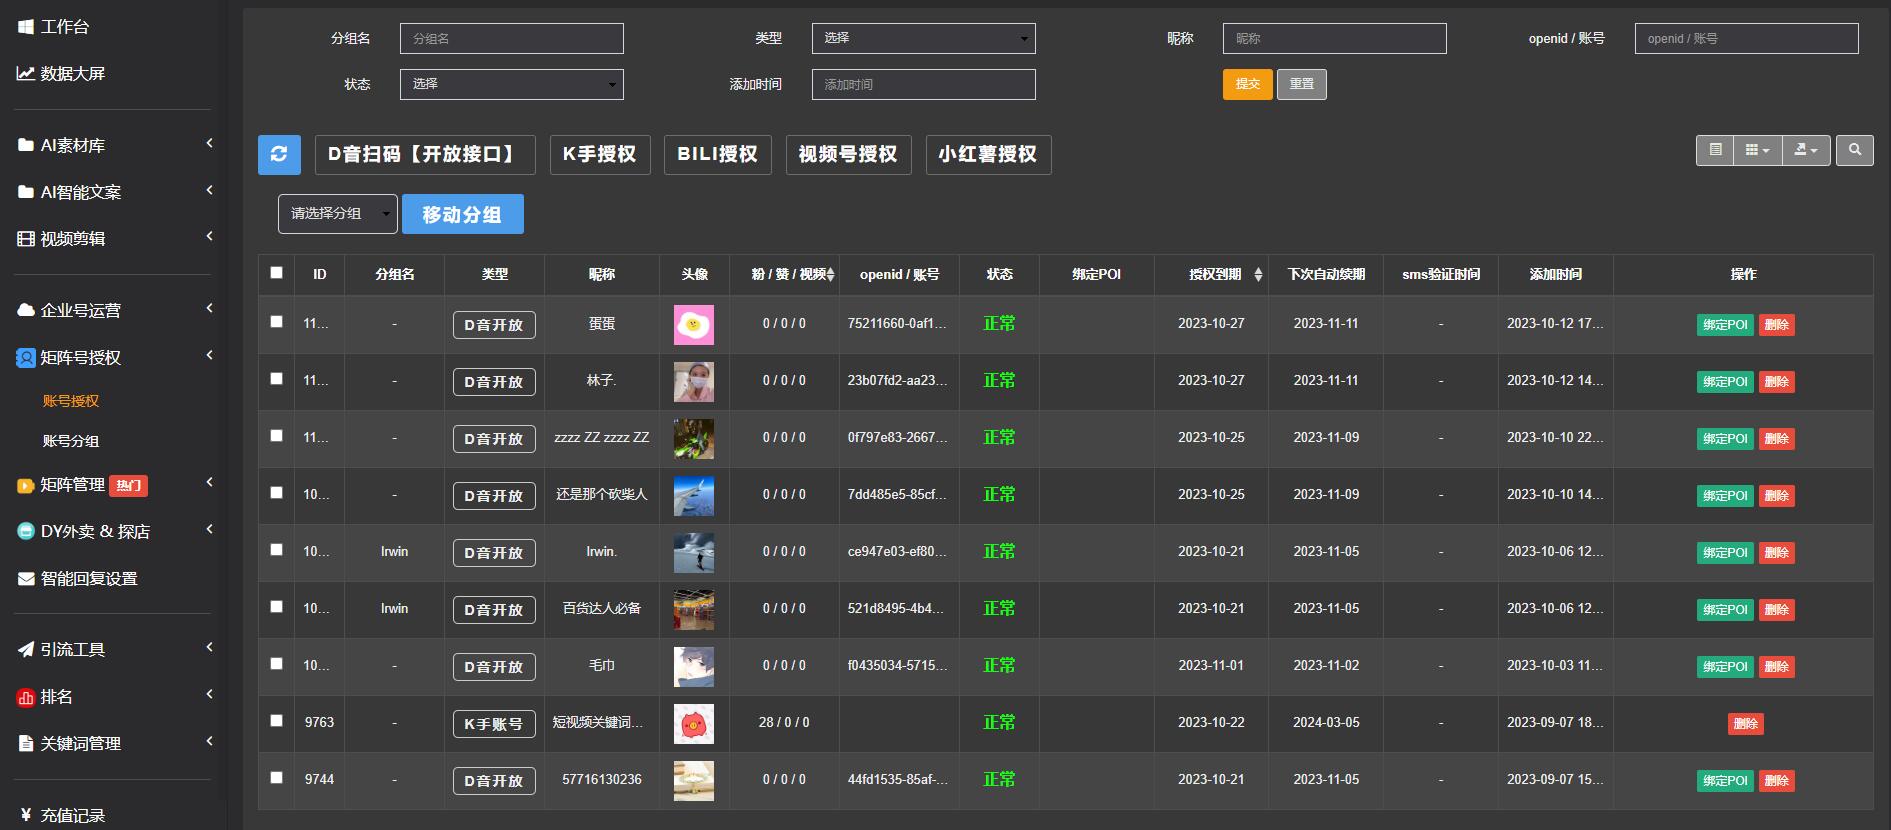Click the 毛巾 anime avatar thumbnail
Viewport: 1891px width, 830px height.
[694, 667]
